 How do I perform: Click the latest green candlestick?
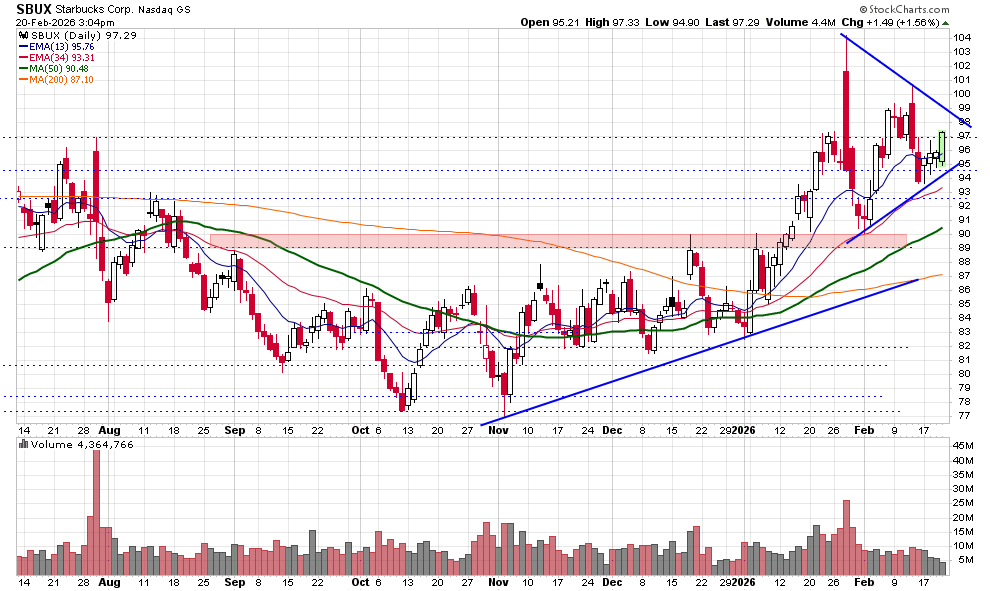pyautogui.click(x=941, y=147)
